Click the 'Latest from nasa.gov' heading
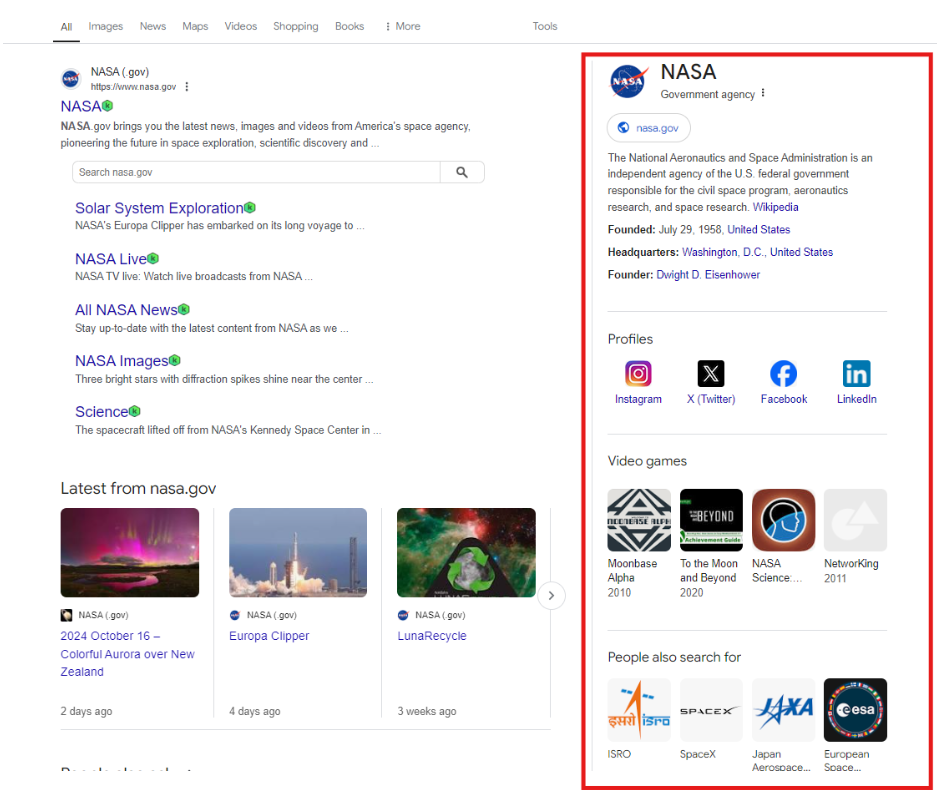The image size is (937, 793). point(138,488)
